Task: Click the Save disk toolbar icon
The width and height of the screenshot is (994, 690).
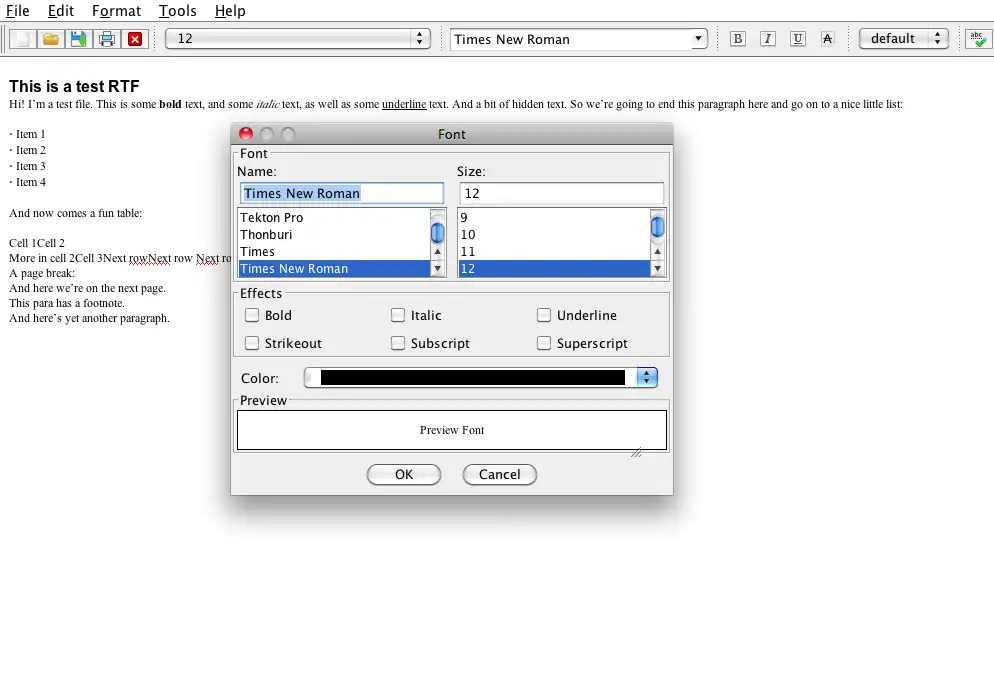Action: (79, 39)
